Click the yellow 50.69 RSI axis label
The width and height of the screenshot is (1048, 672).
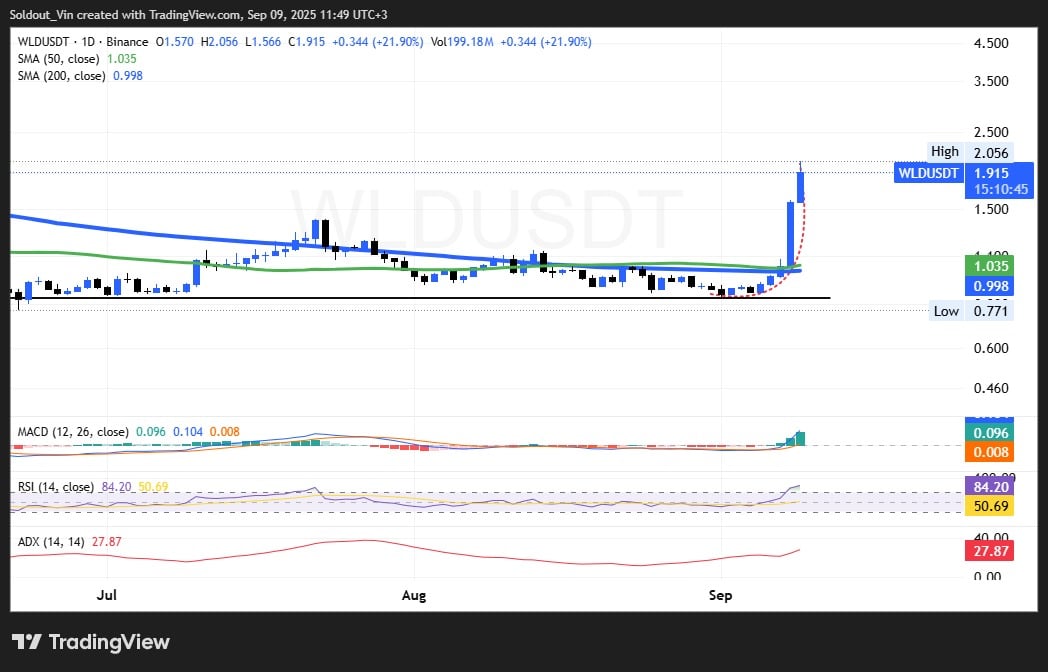click(x=989, y=506)
